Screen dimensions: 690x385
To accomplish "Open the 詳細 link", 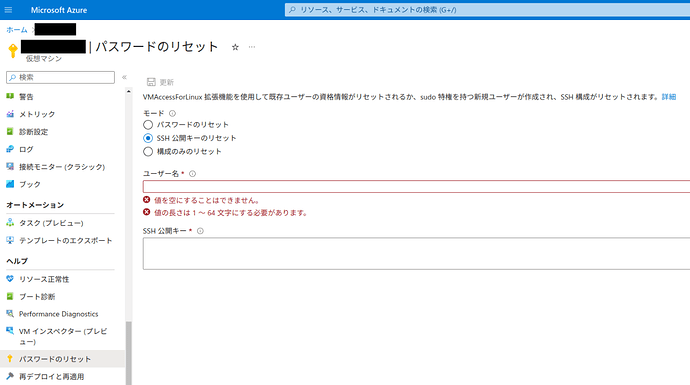I will tap(669, 97).
